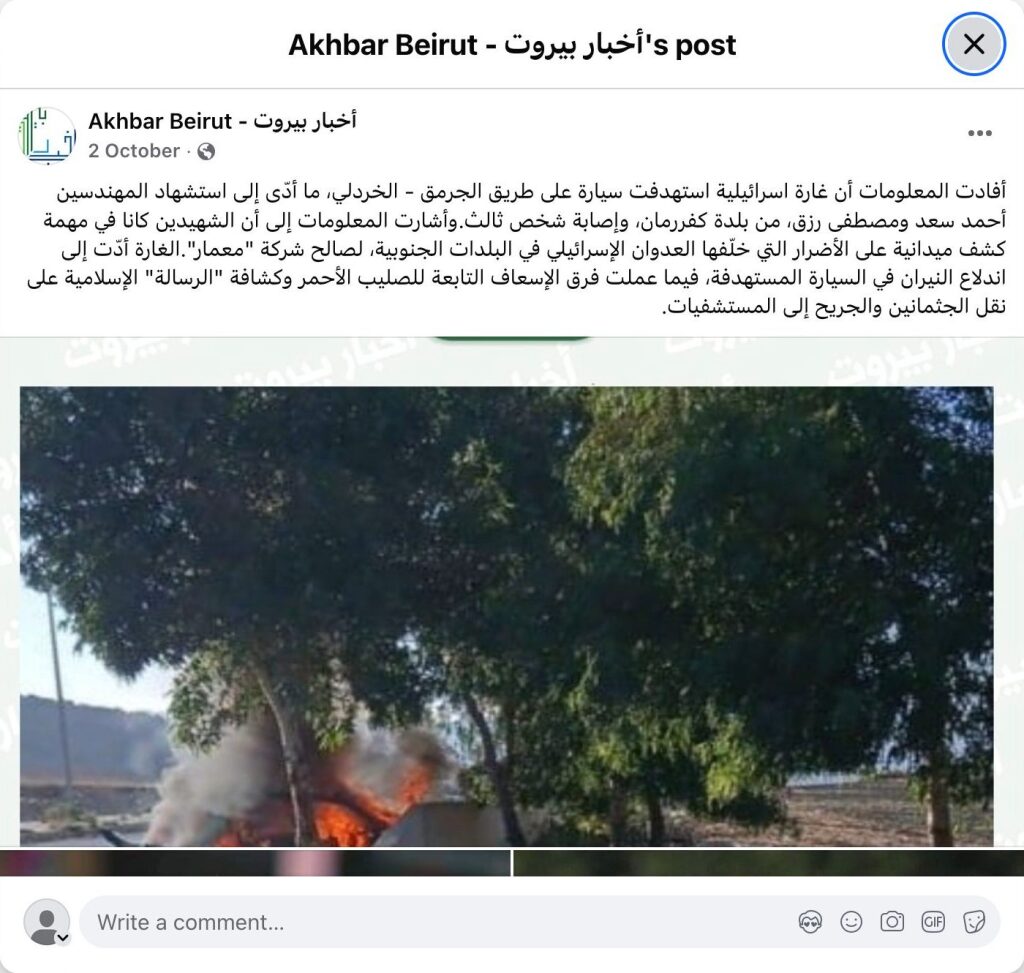Open the GIF picker

(933, 922)
